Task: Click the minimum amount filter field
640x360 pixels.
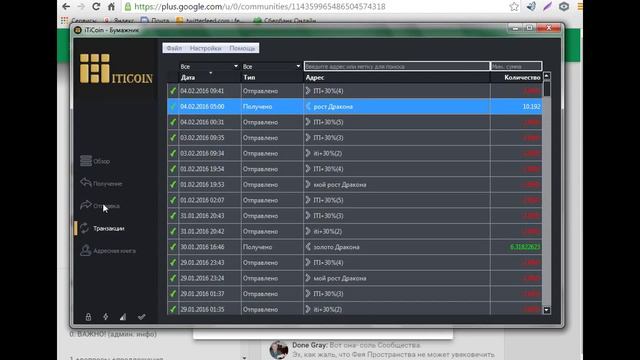Action: tap(516, 66)
